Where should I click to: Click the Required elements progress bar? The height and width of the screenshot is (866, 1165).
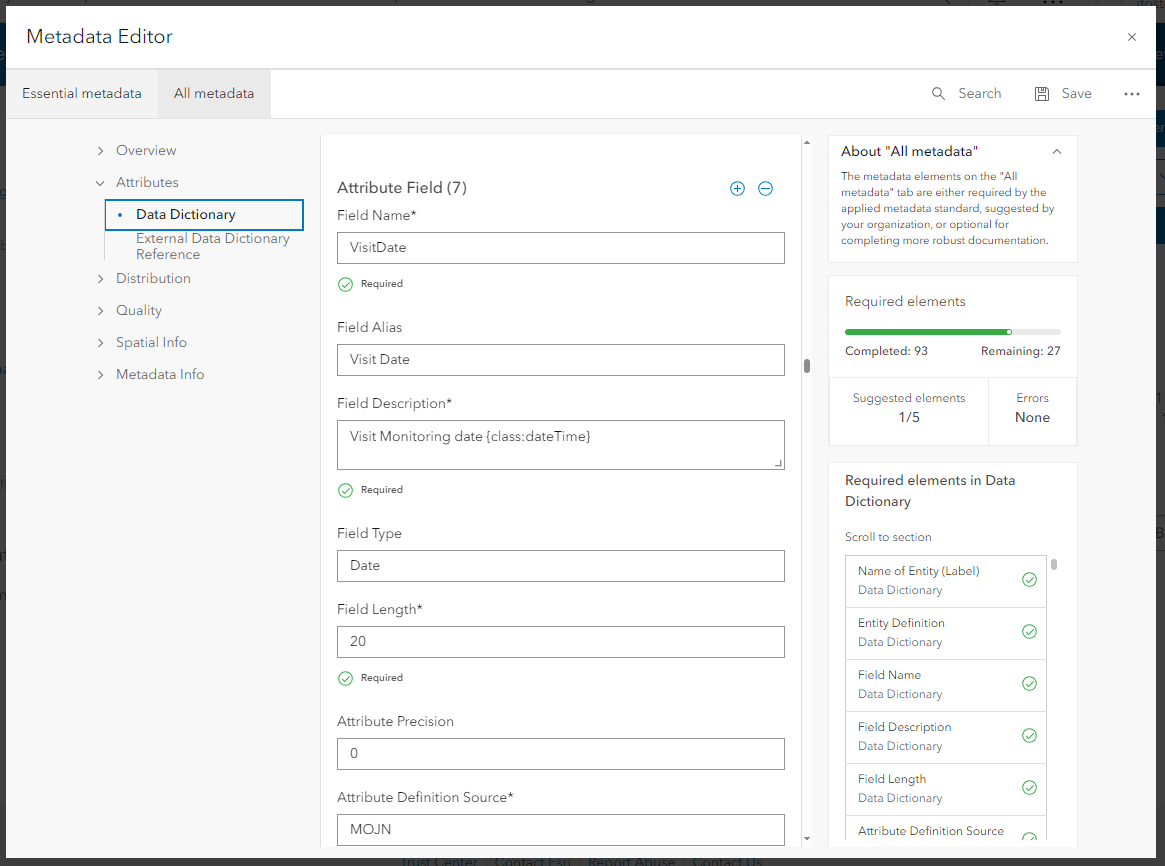pyautogui.click(x=953, y=332)
